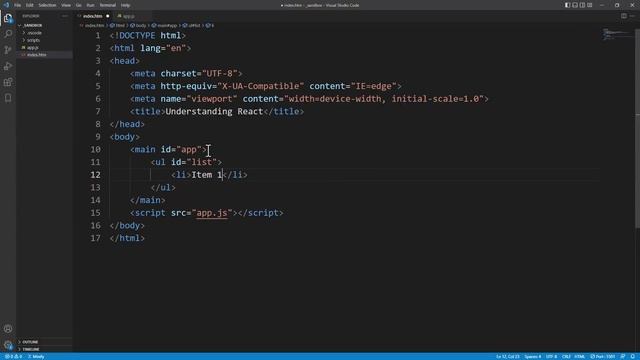Open the File menu
The height and width of the screenshot is (360, 640).
[18, 5]
